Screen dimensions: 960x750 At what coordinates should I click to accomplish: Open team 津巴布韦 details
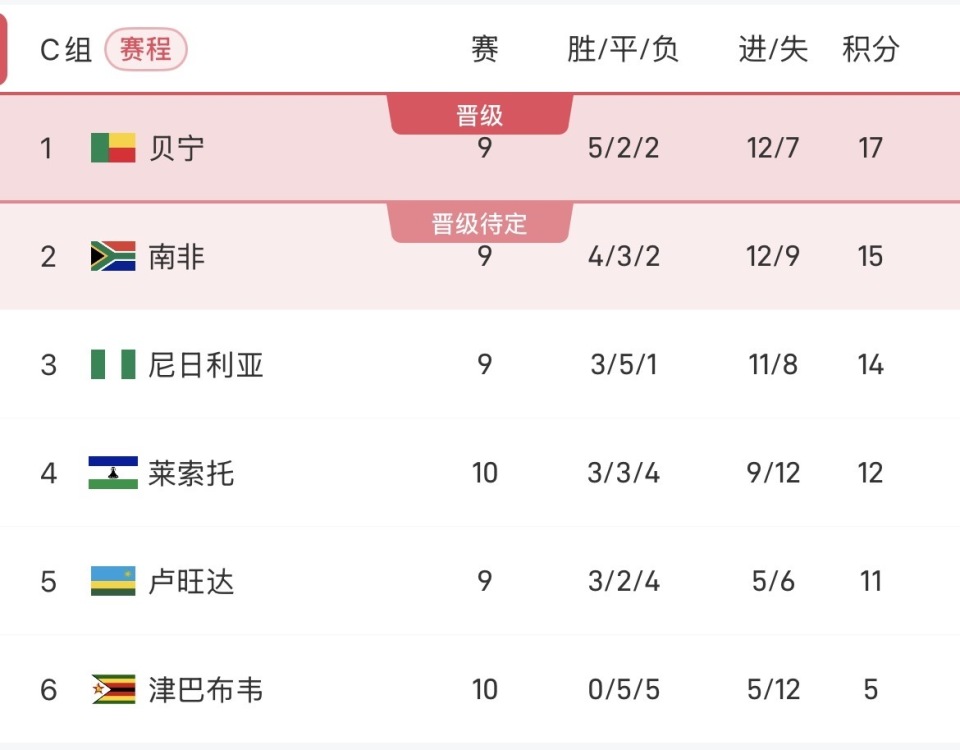coord(206,689)
